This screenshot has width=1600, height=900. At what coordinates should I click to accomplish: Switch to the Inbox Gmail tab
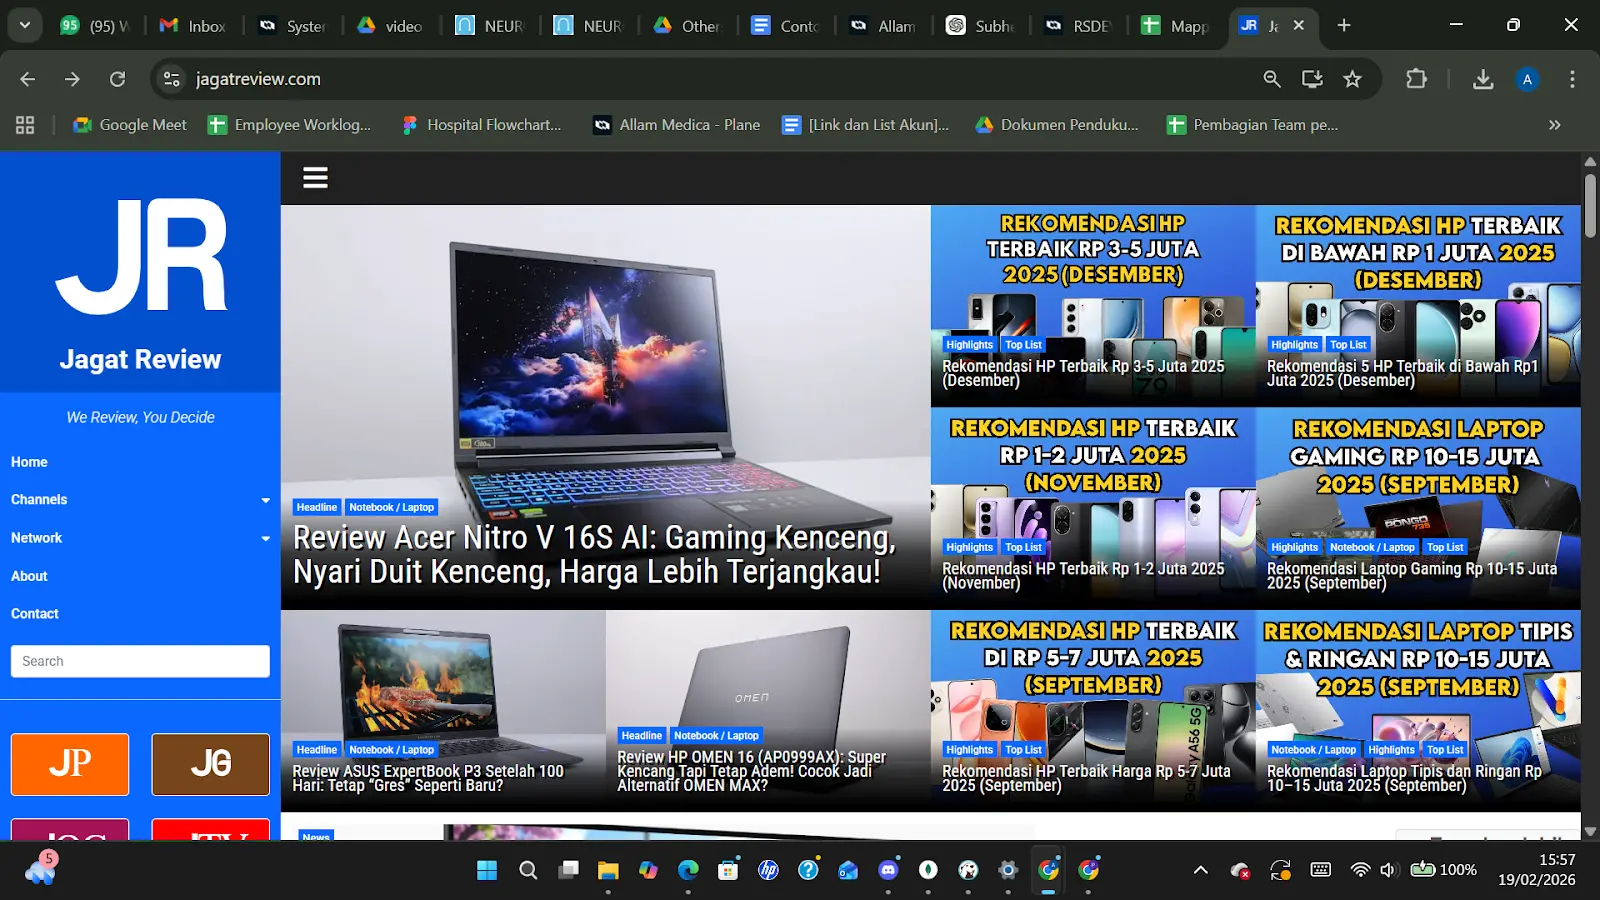[x=193, y=26]
